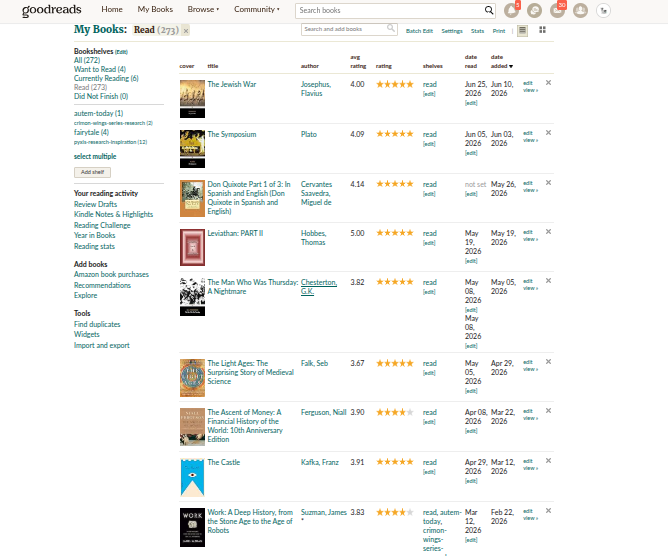Open Import and export
Screen dimensions: 668x556
point(101,345)
